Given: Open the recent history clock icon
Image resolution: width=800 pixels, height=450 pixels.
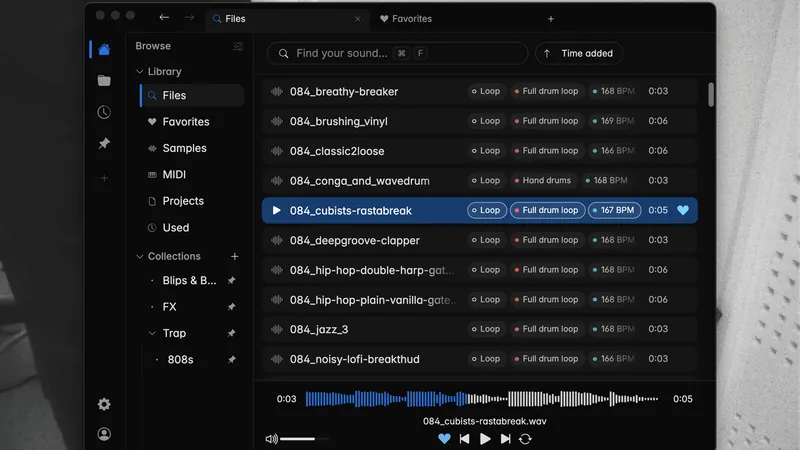Looking at the screenshot, I should coord(104,112).
